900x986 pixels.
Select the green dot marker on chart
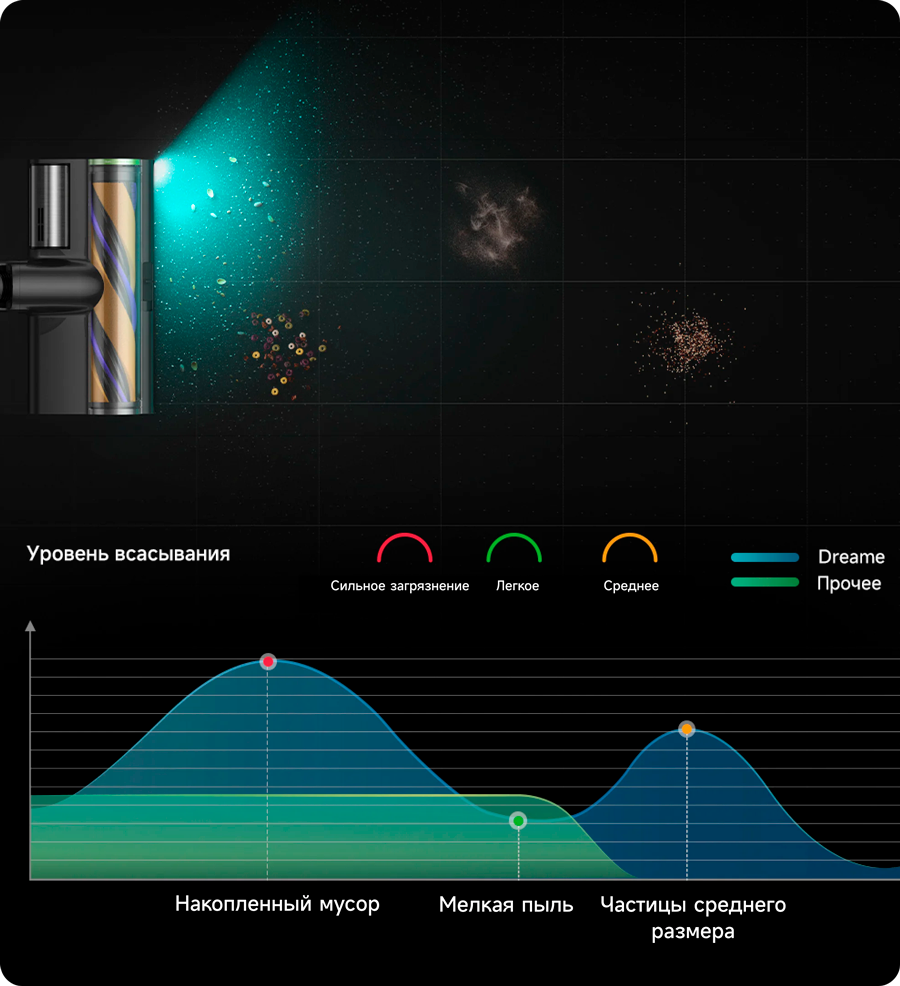[518, 821]
